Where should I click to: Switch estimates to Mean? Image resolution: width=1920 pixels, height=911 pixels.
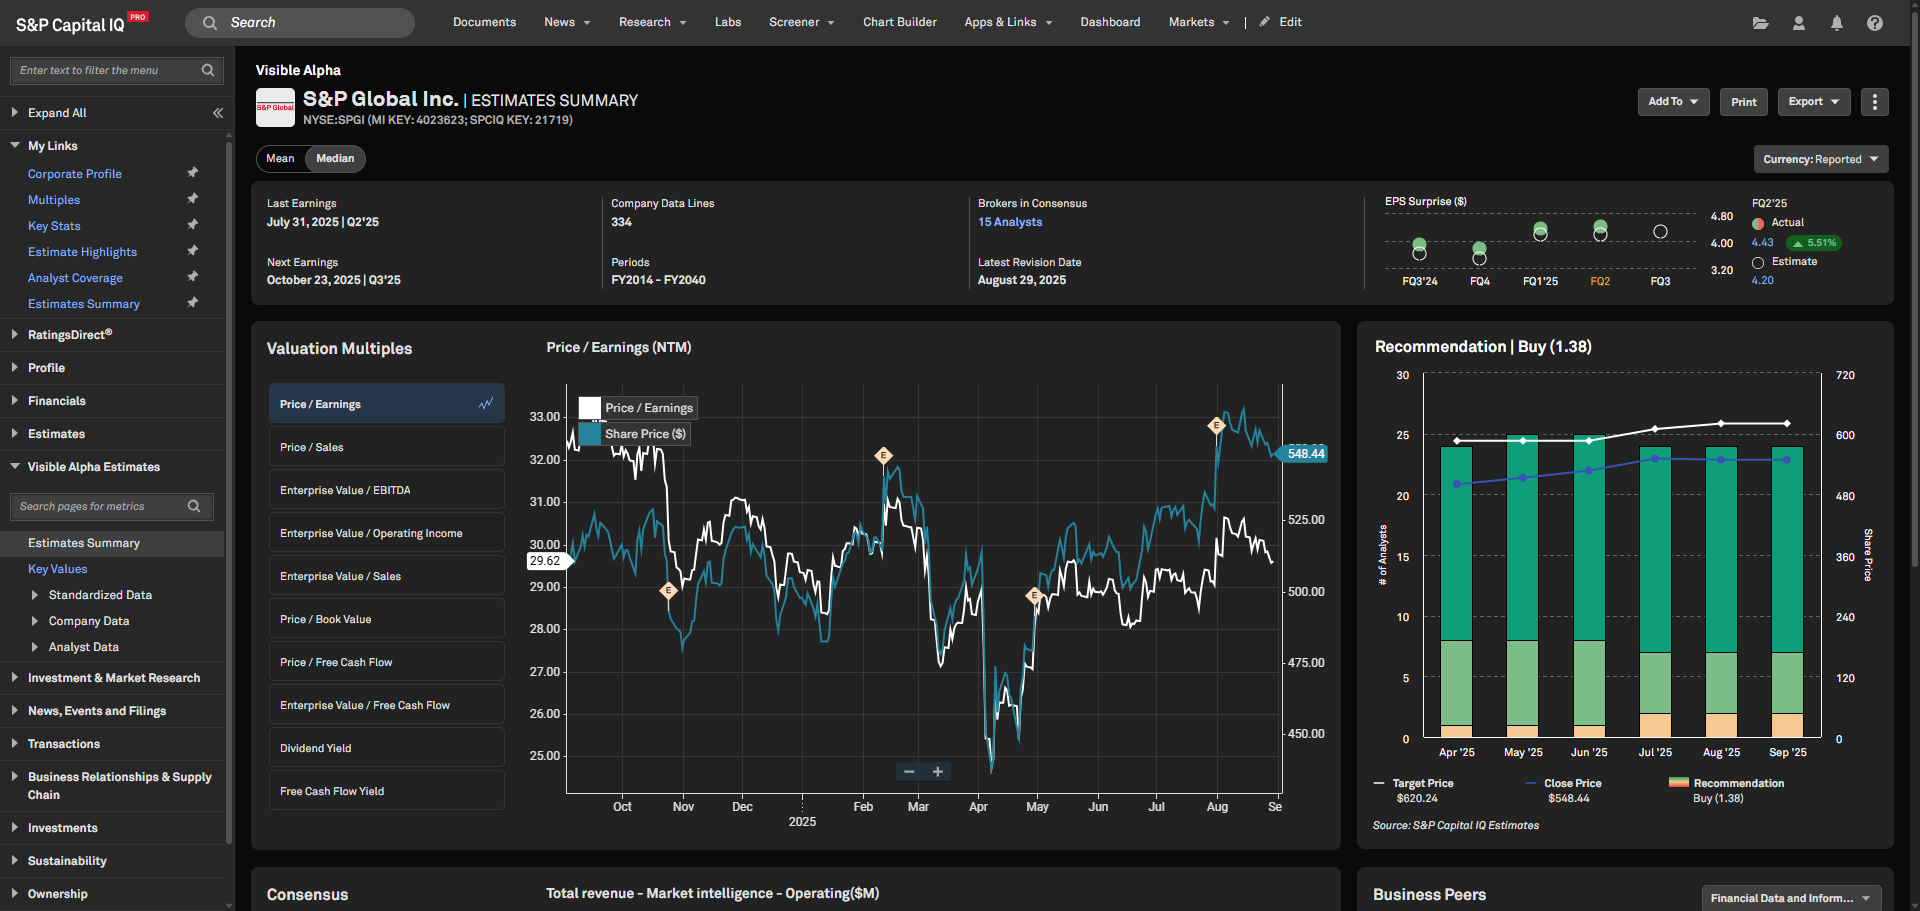coord(280,159)
